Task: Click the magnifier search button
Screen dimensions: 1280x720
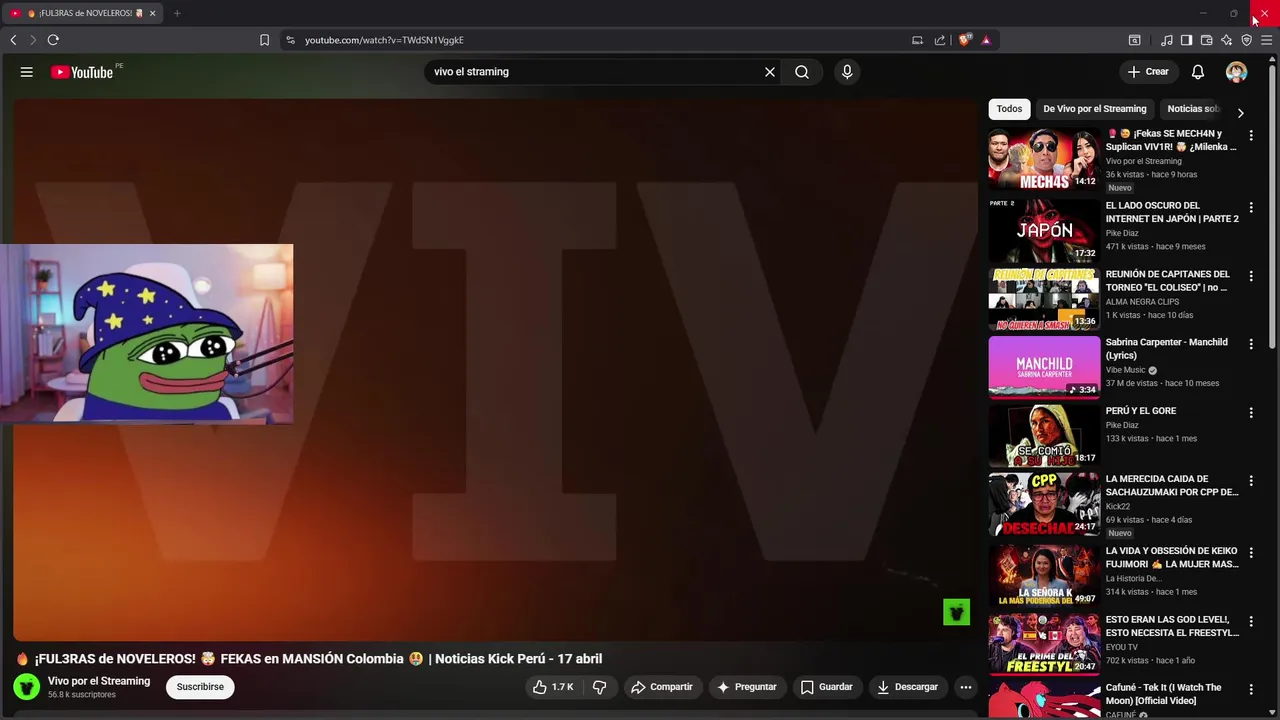Action: click(802, 72)
